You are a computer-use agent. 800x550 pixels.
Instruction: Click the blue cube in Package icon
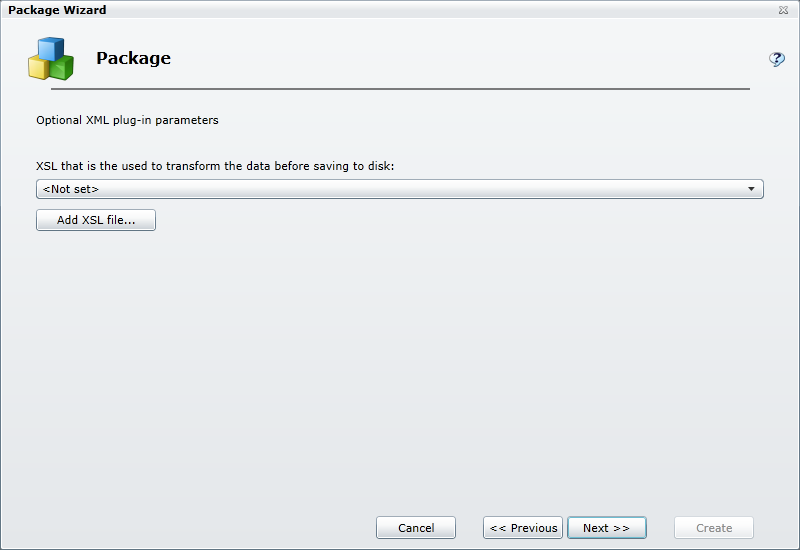click(50, 48)
